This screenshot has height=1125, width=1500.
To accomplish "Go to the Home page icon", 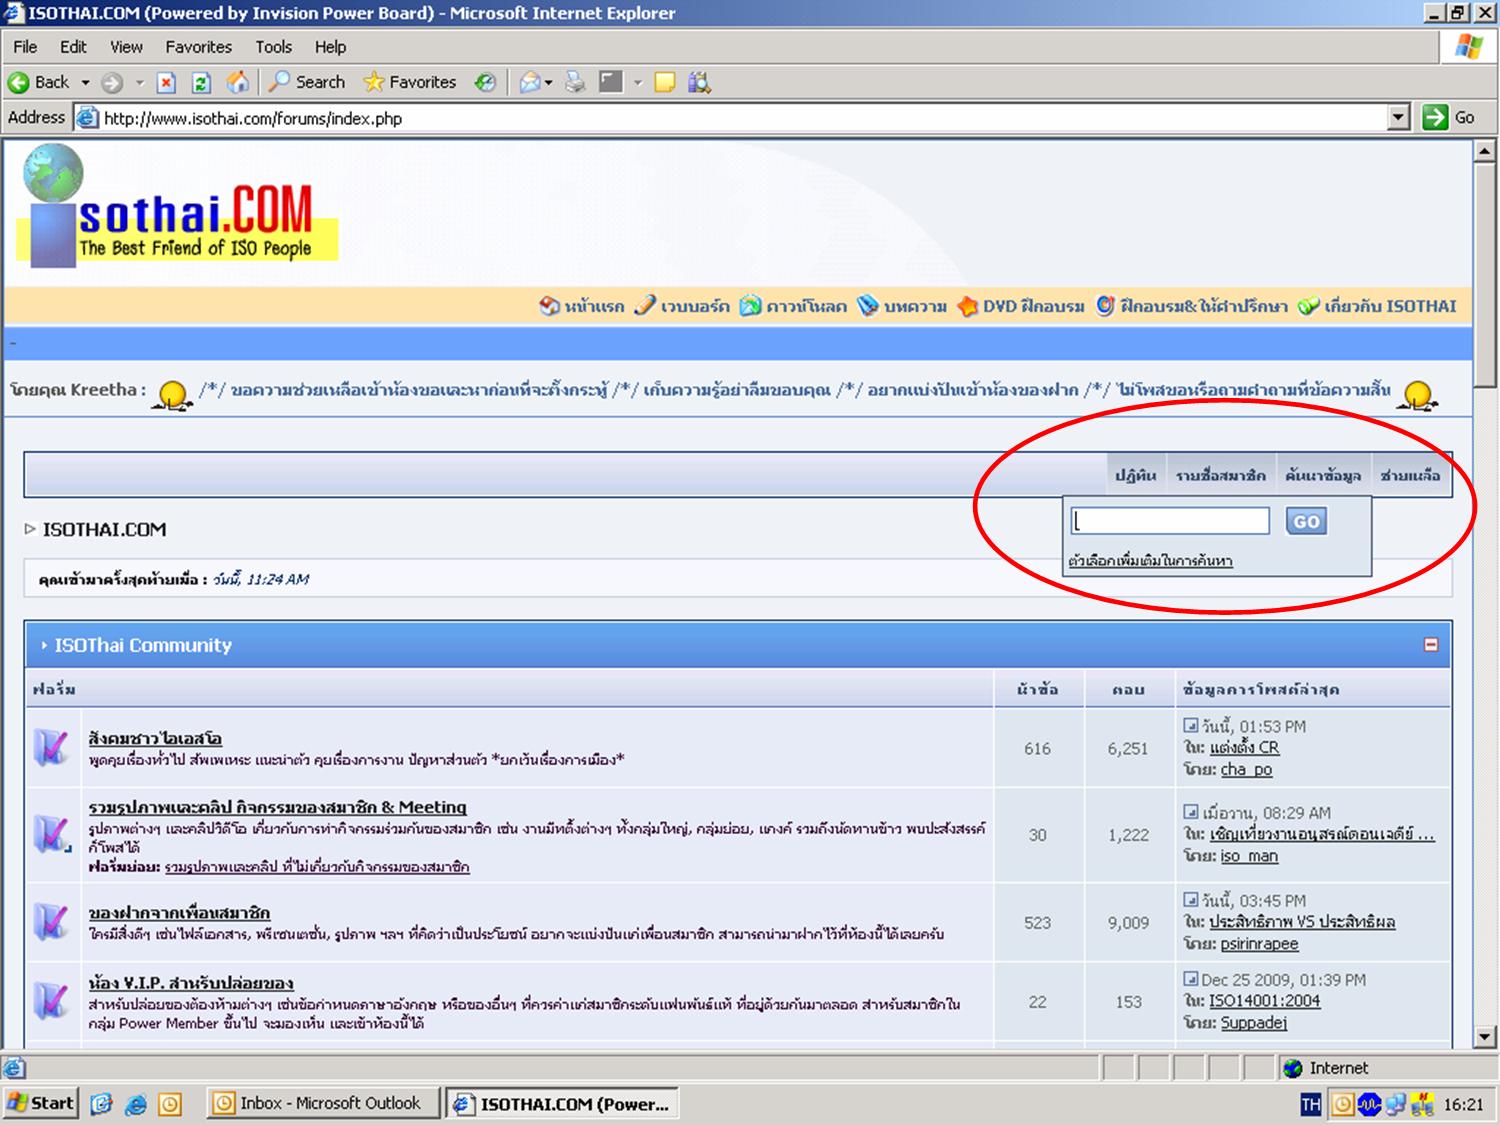I will click(238, 82).
